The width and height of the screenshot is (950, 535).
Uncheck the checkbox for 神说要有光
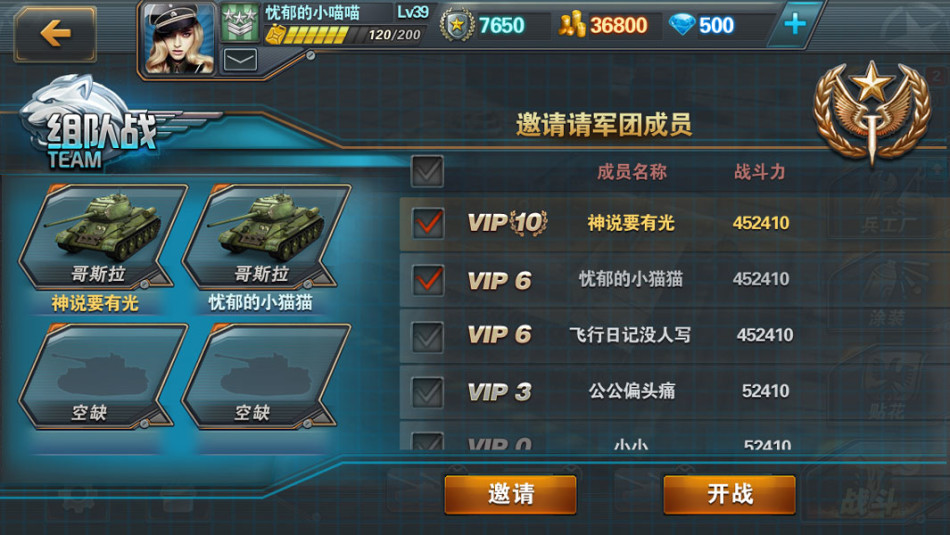coord(428,223)
